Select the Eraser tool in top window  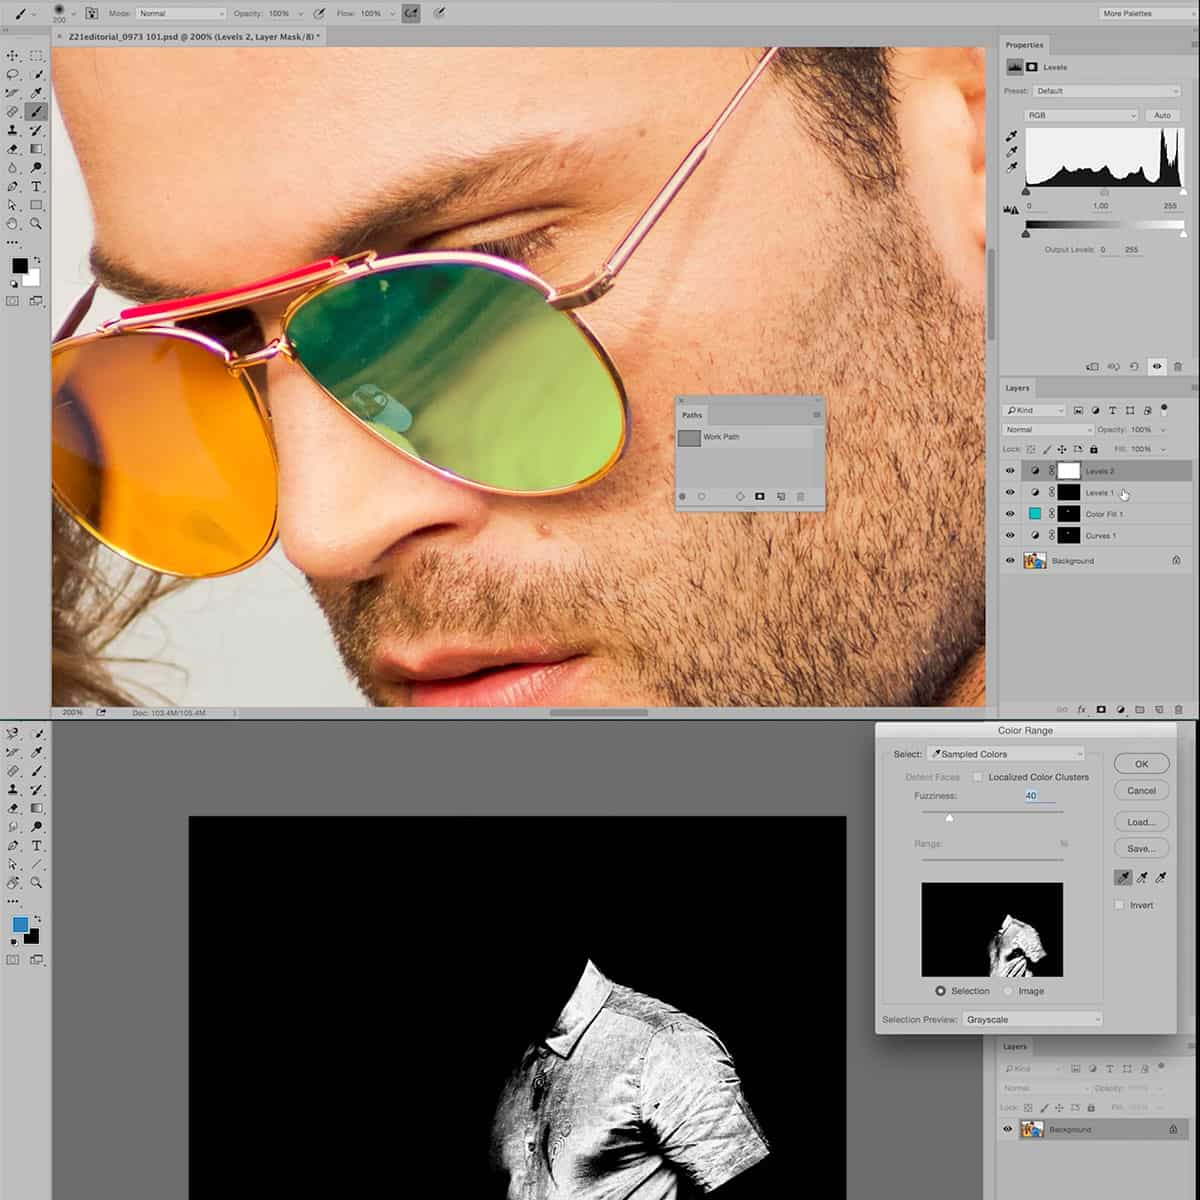[x=13, y=149]
